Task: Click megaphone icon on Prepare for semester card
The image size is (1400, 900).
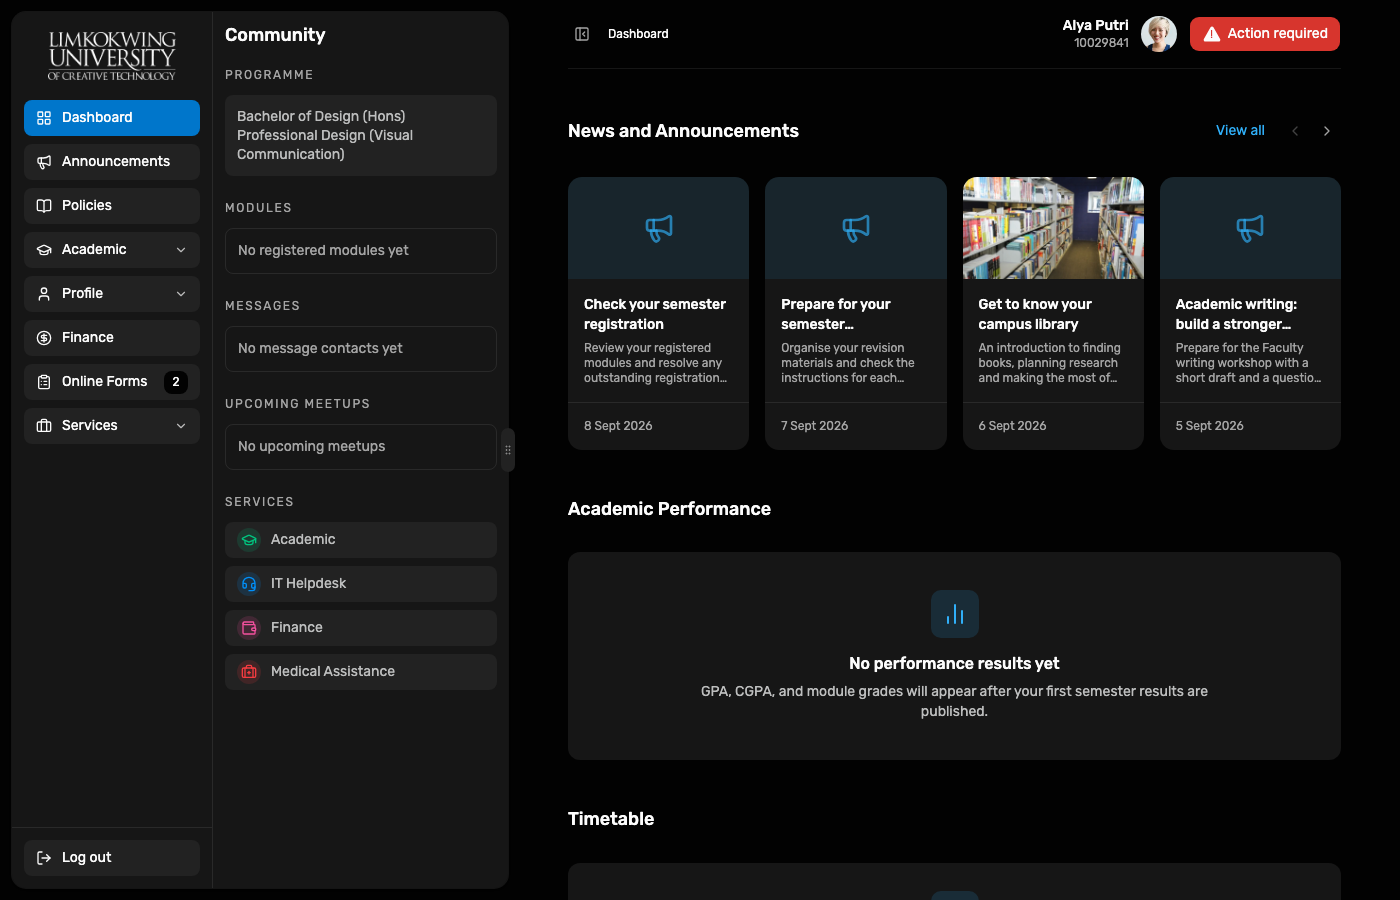Action: (856, 228)
